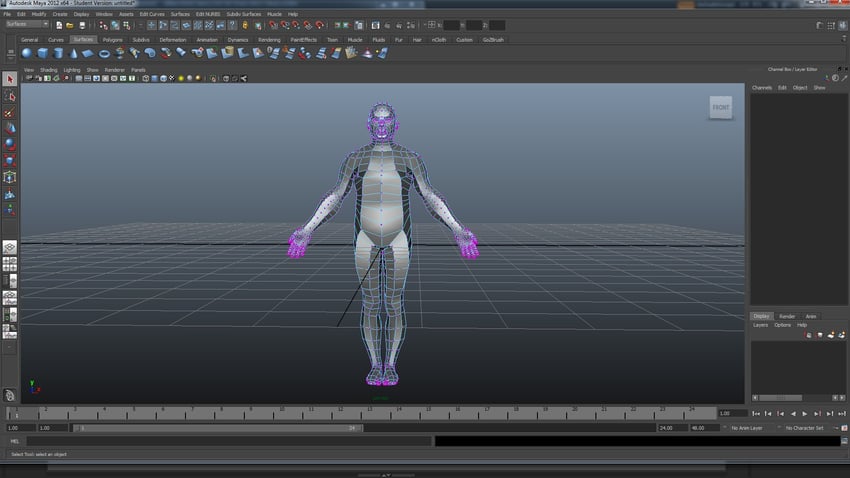
Task: Create a NURBS cone from shelf
Action: click(x=73, y=53)
